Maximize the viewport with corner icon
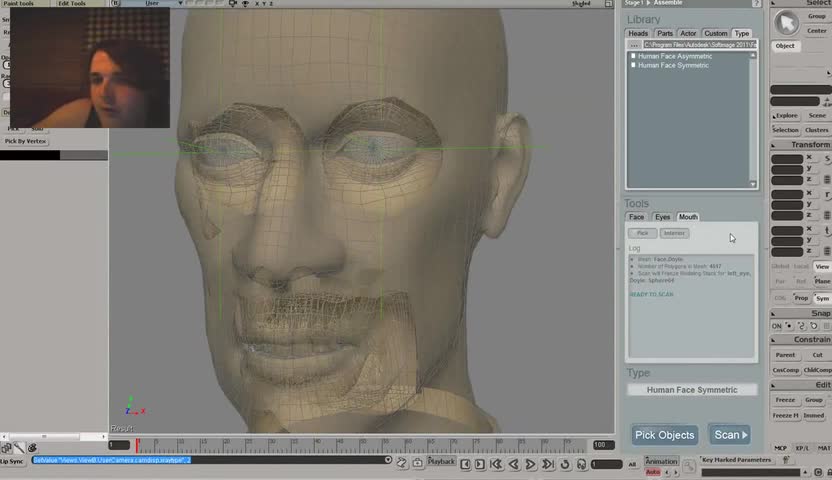 point(609,3)
